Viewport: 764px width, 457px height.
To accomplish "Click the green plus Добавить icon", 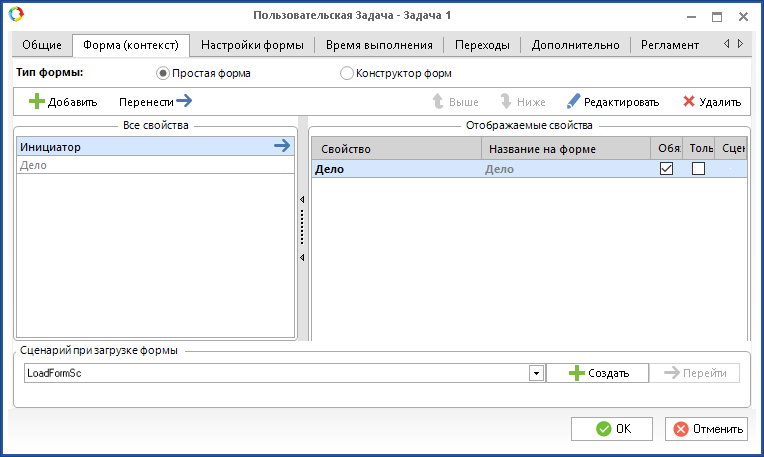I will [x=37, y=101].
